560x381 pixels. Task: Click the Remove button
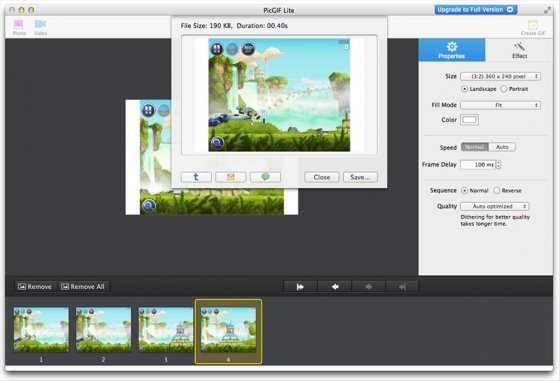click(x=35, y=287)
